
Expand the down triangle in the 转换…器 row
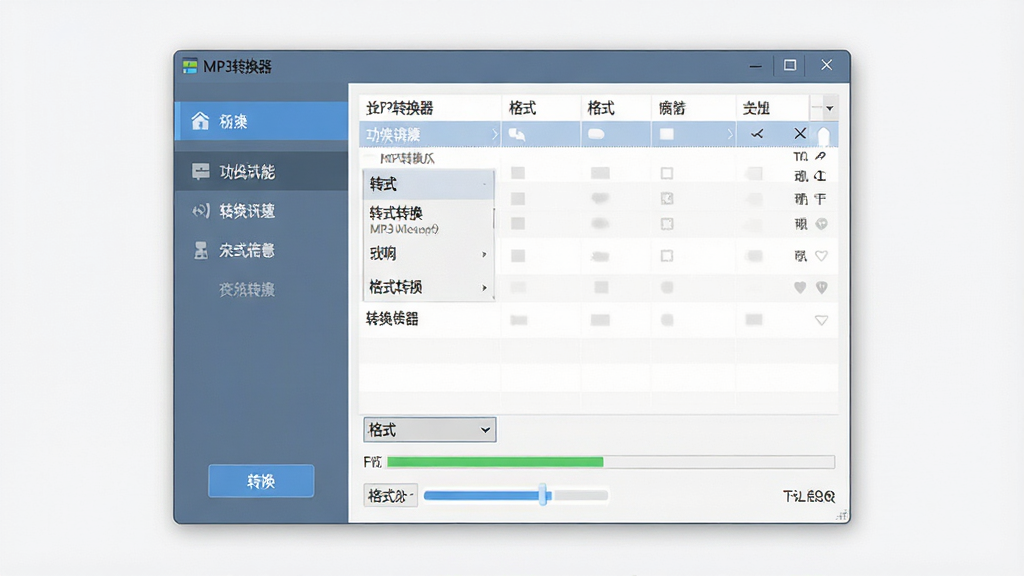click(x=822, y=320)
